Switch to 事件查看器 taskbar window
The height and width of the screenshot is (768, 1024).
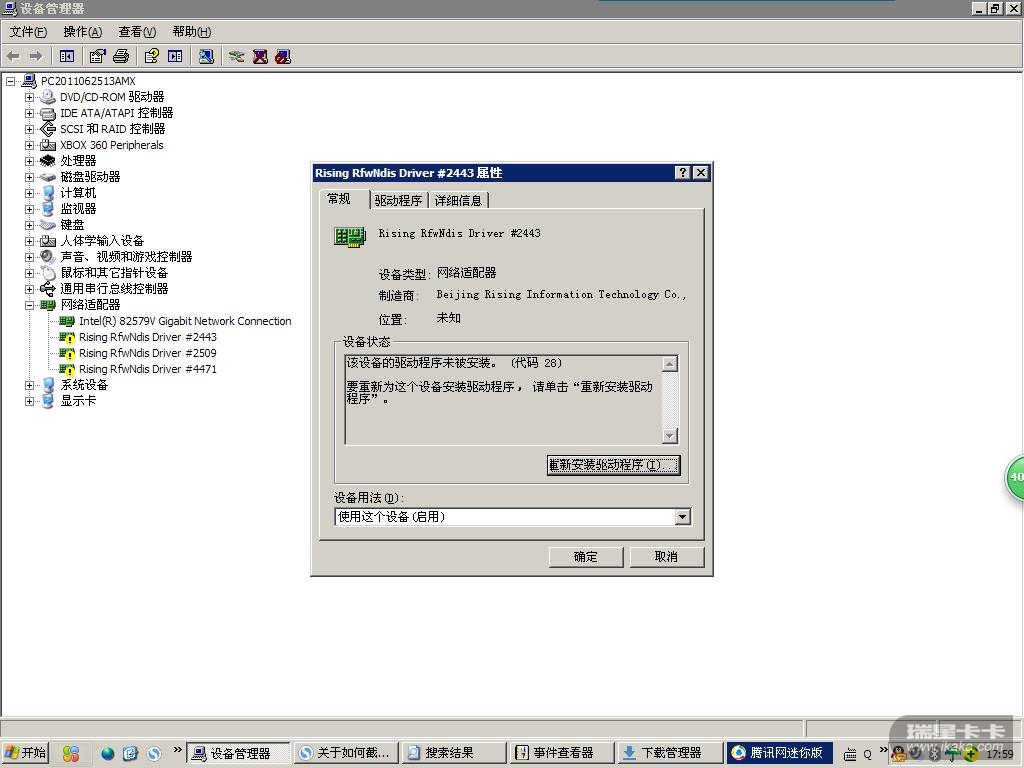(562, 753)
